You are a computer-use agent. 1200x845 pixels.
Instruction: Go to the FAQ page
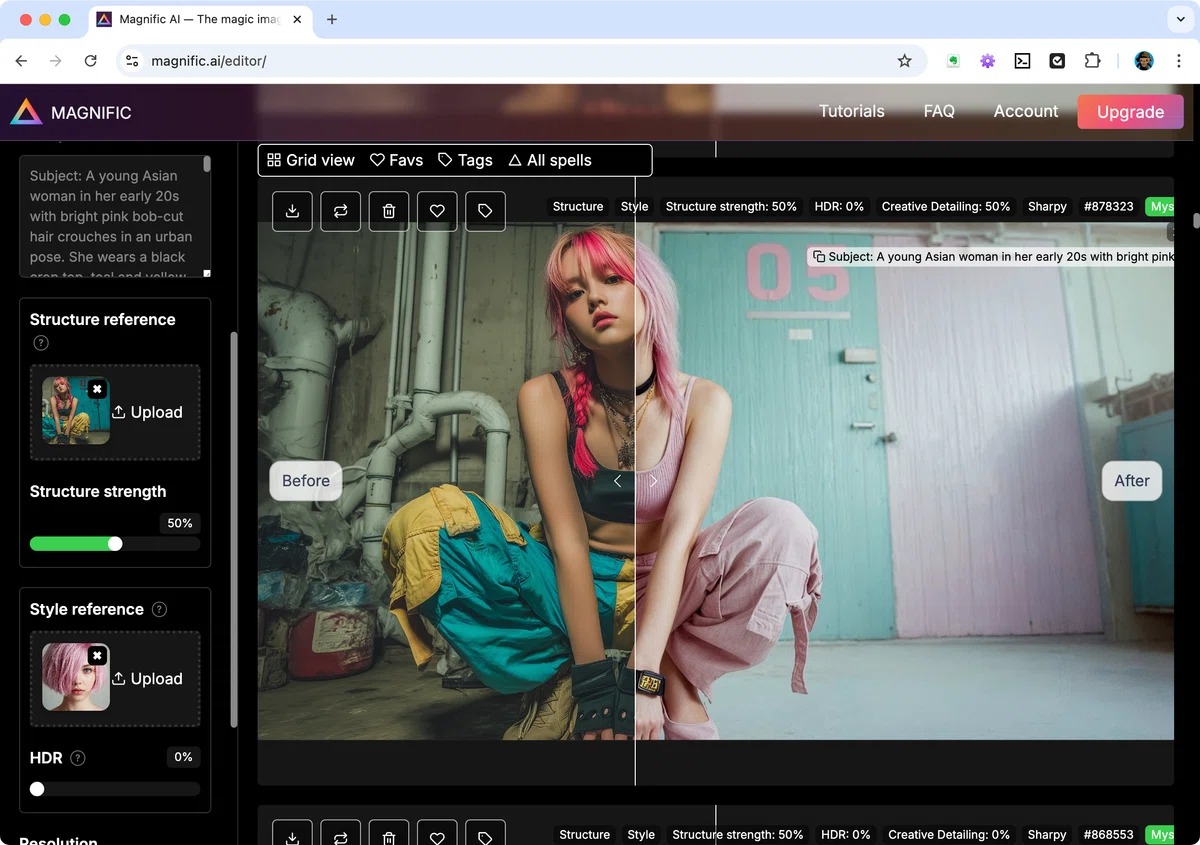pos(939,112)
